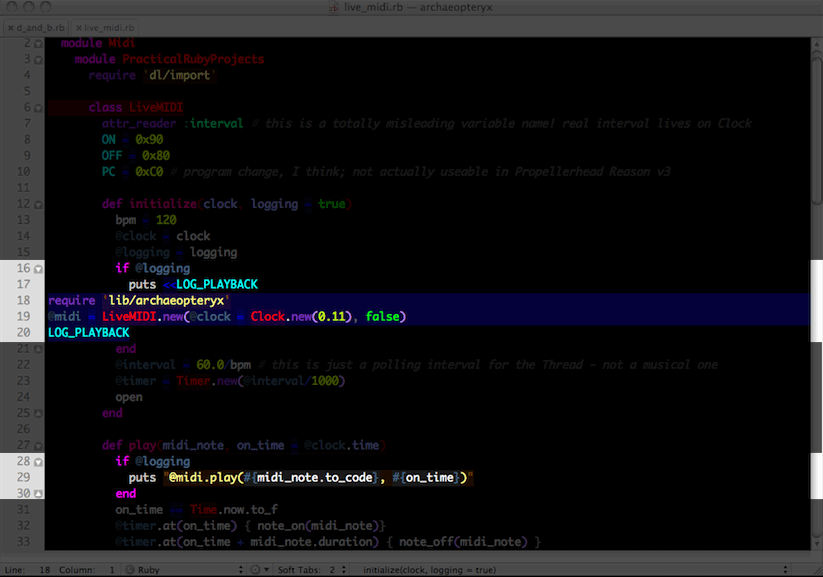
Task: Click line number 18 in the gutter
Action: 24,300
